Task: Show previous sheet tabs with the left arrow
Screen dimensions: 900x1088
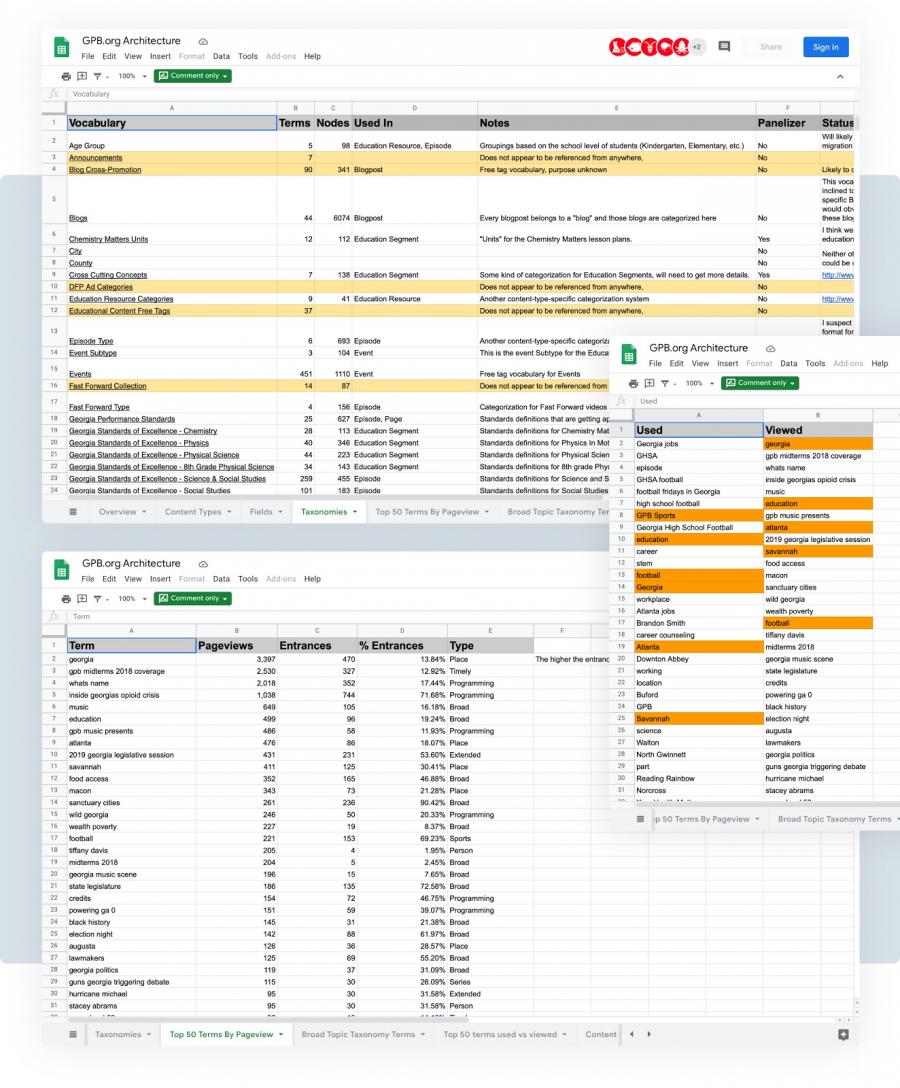Action: point(631,1034)
